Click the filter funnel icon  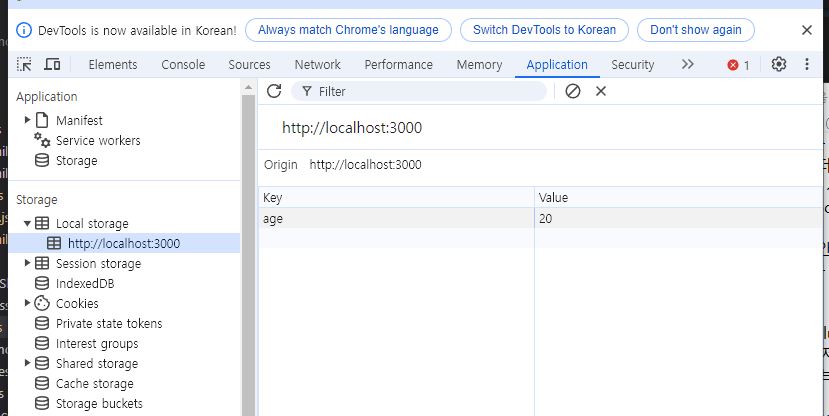click(307, 91)
